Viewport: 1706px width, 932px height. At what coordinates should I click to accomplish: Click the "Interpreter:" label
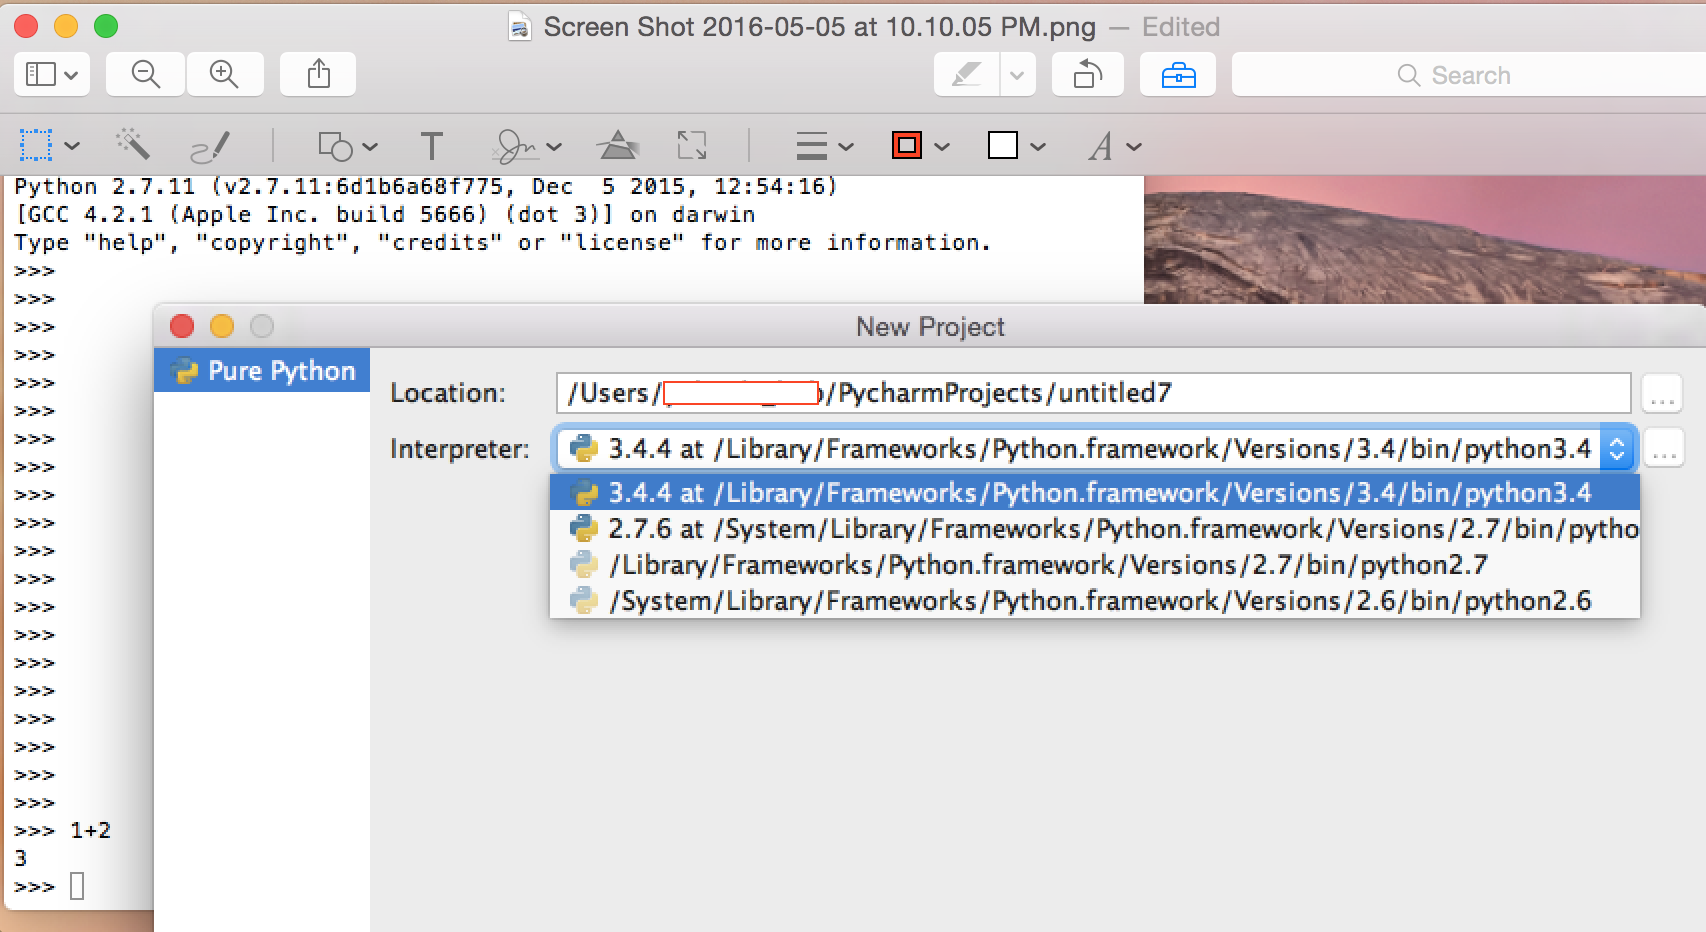460,449
